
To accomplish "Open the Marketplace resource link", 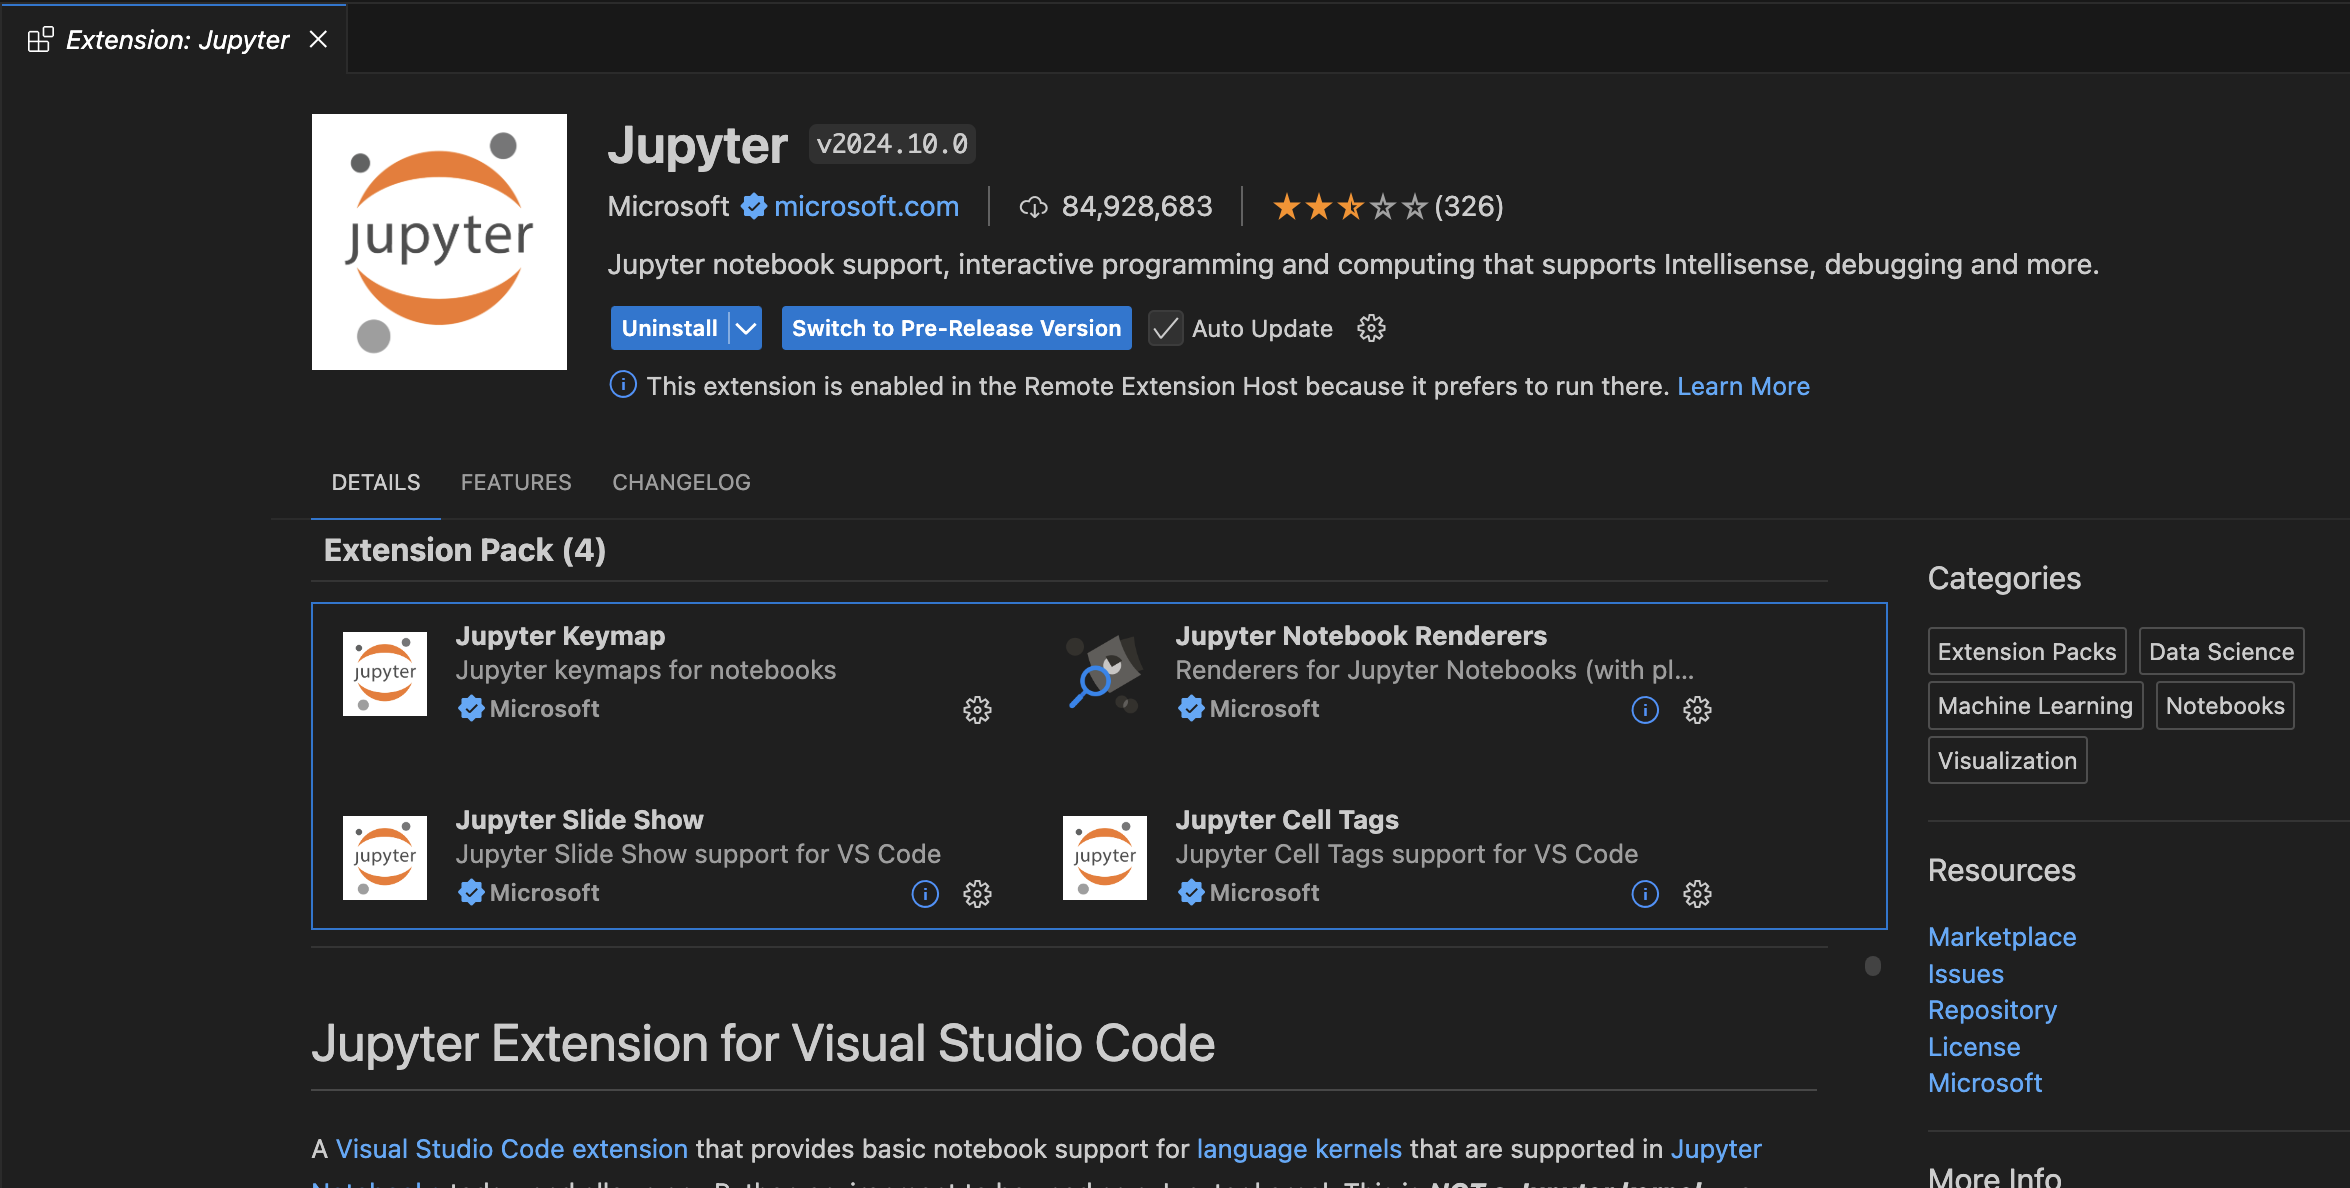I will point(2002,937).
